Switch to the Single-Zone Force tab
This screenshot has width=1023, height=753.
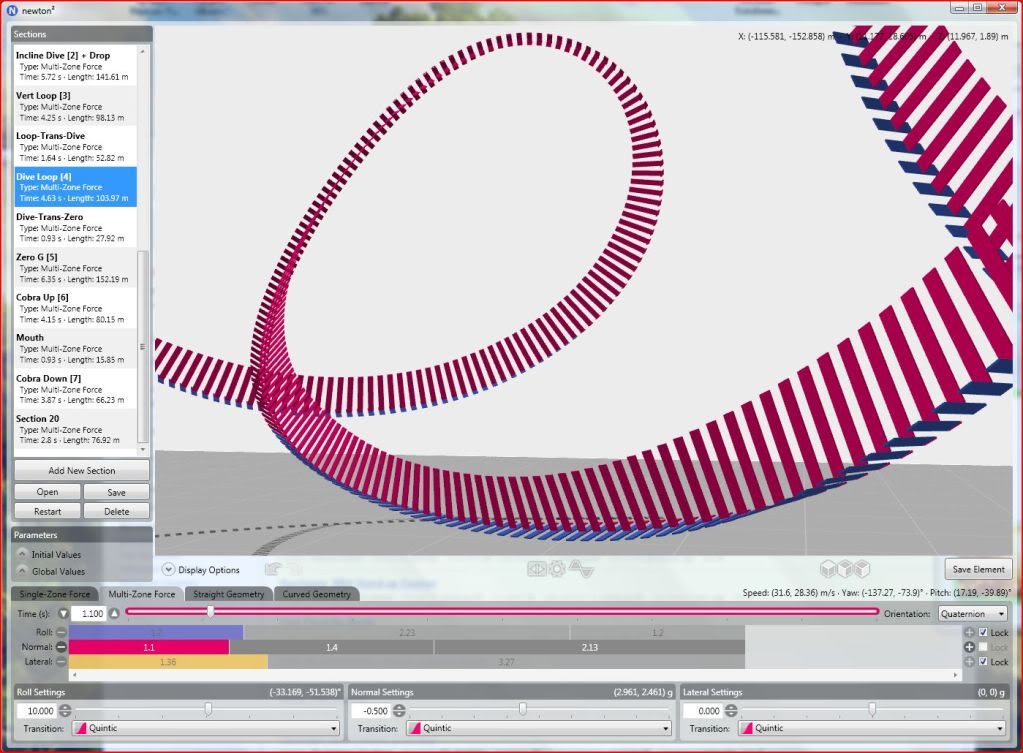point(55,594)
